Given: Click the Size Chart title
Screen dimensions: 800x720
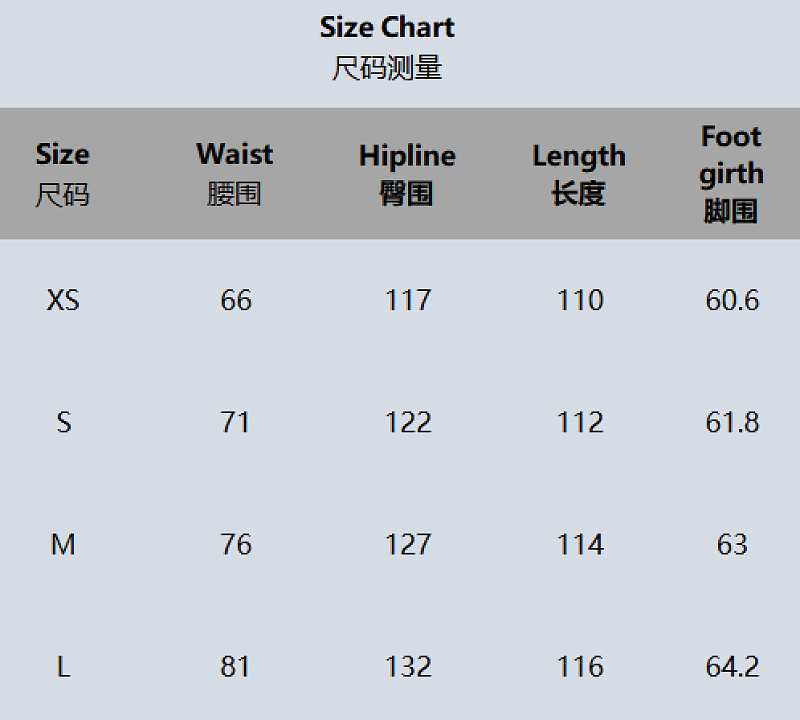Looking at the screenshot, I should [387, 27].
